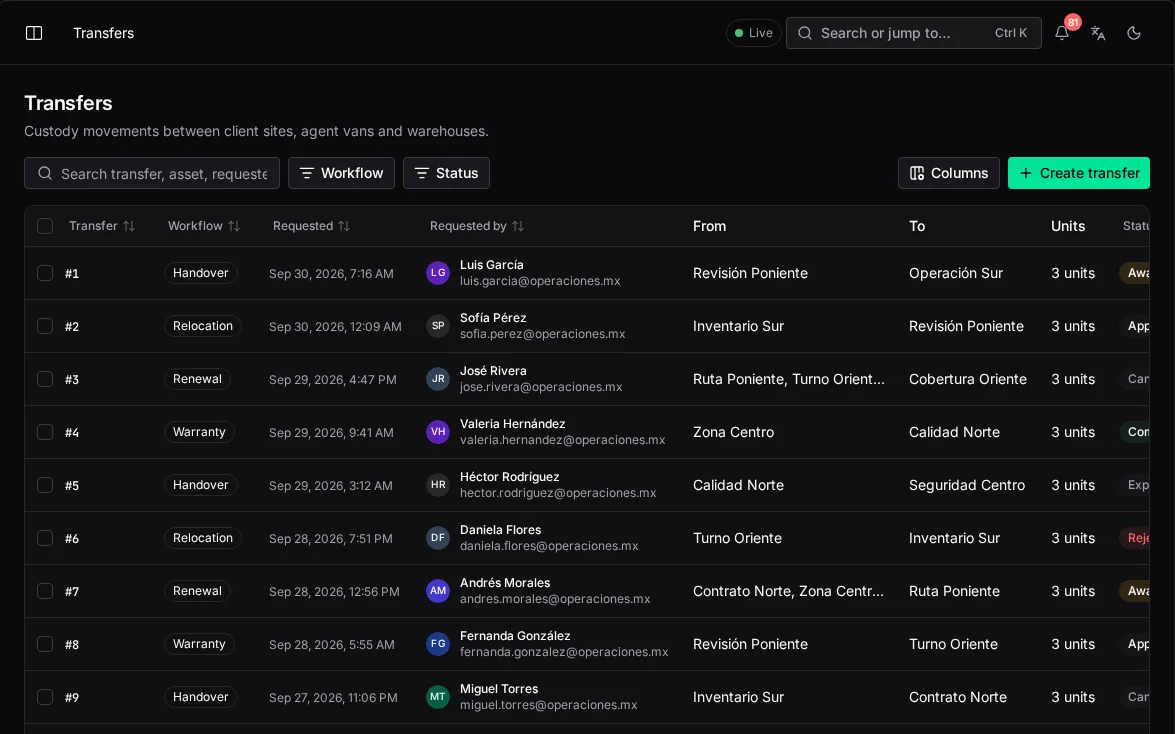Open the Status filter dropdown
The image size is (1175, 734).
pos(446,173)
